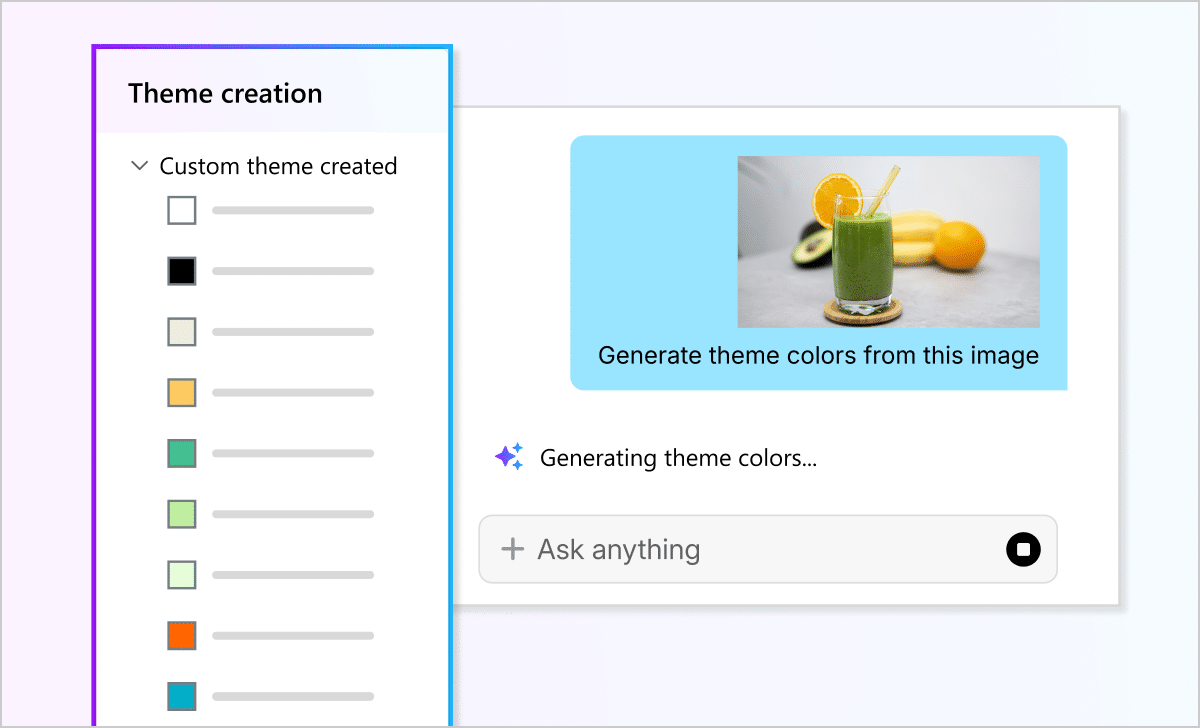Click the stop generating button
The width and height of the screenshot is (1200, 728).
1023,549
